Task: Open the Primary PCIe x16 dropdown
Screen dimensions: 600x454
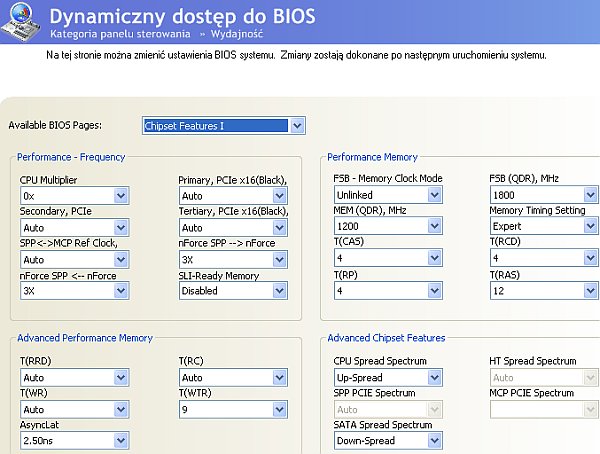Action: [x=279, y=196]
